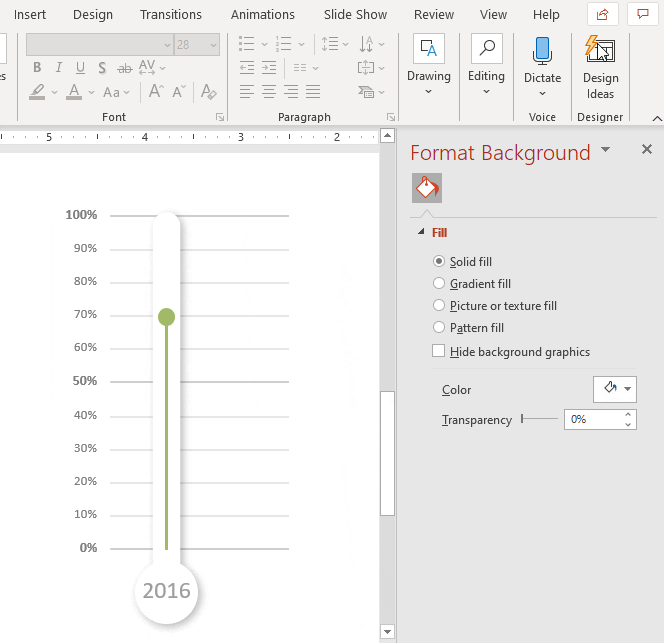Open Format Background pane options arrow
Screen dimensions: 664x643
click(x=606, y=149)
